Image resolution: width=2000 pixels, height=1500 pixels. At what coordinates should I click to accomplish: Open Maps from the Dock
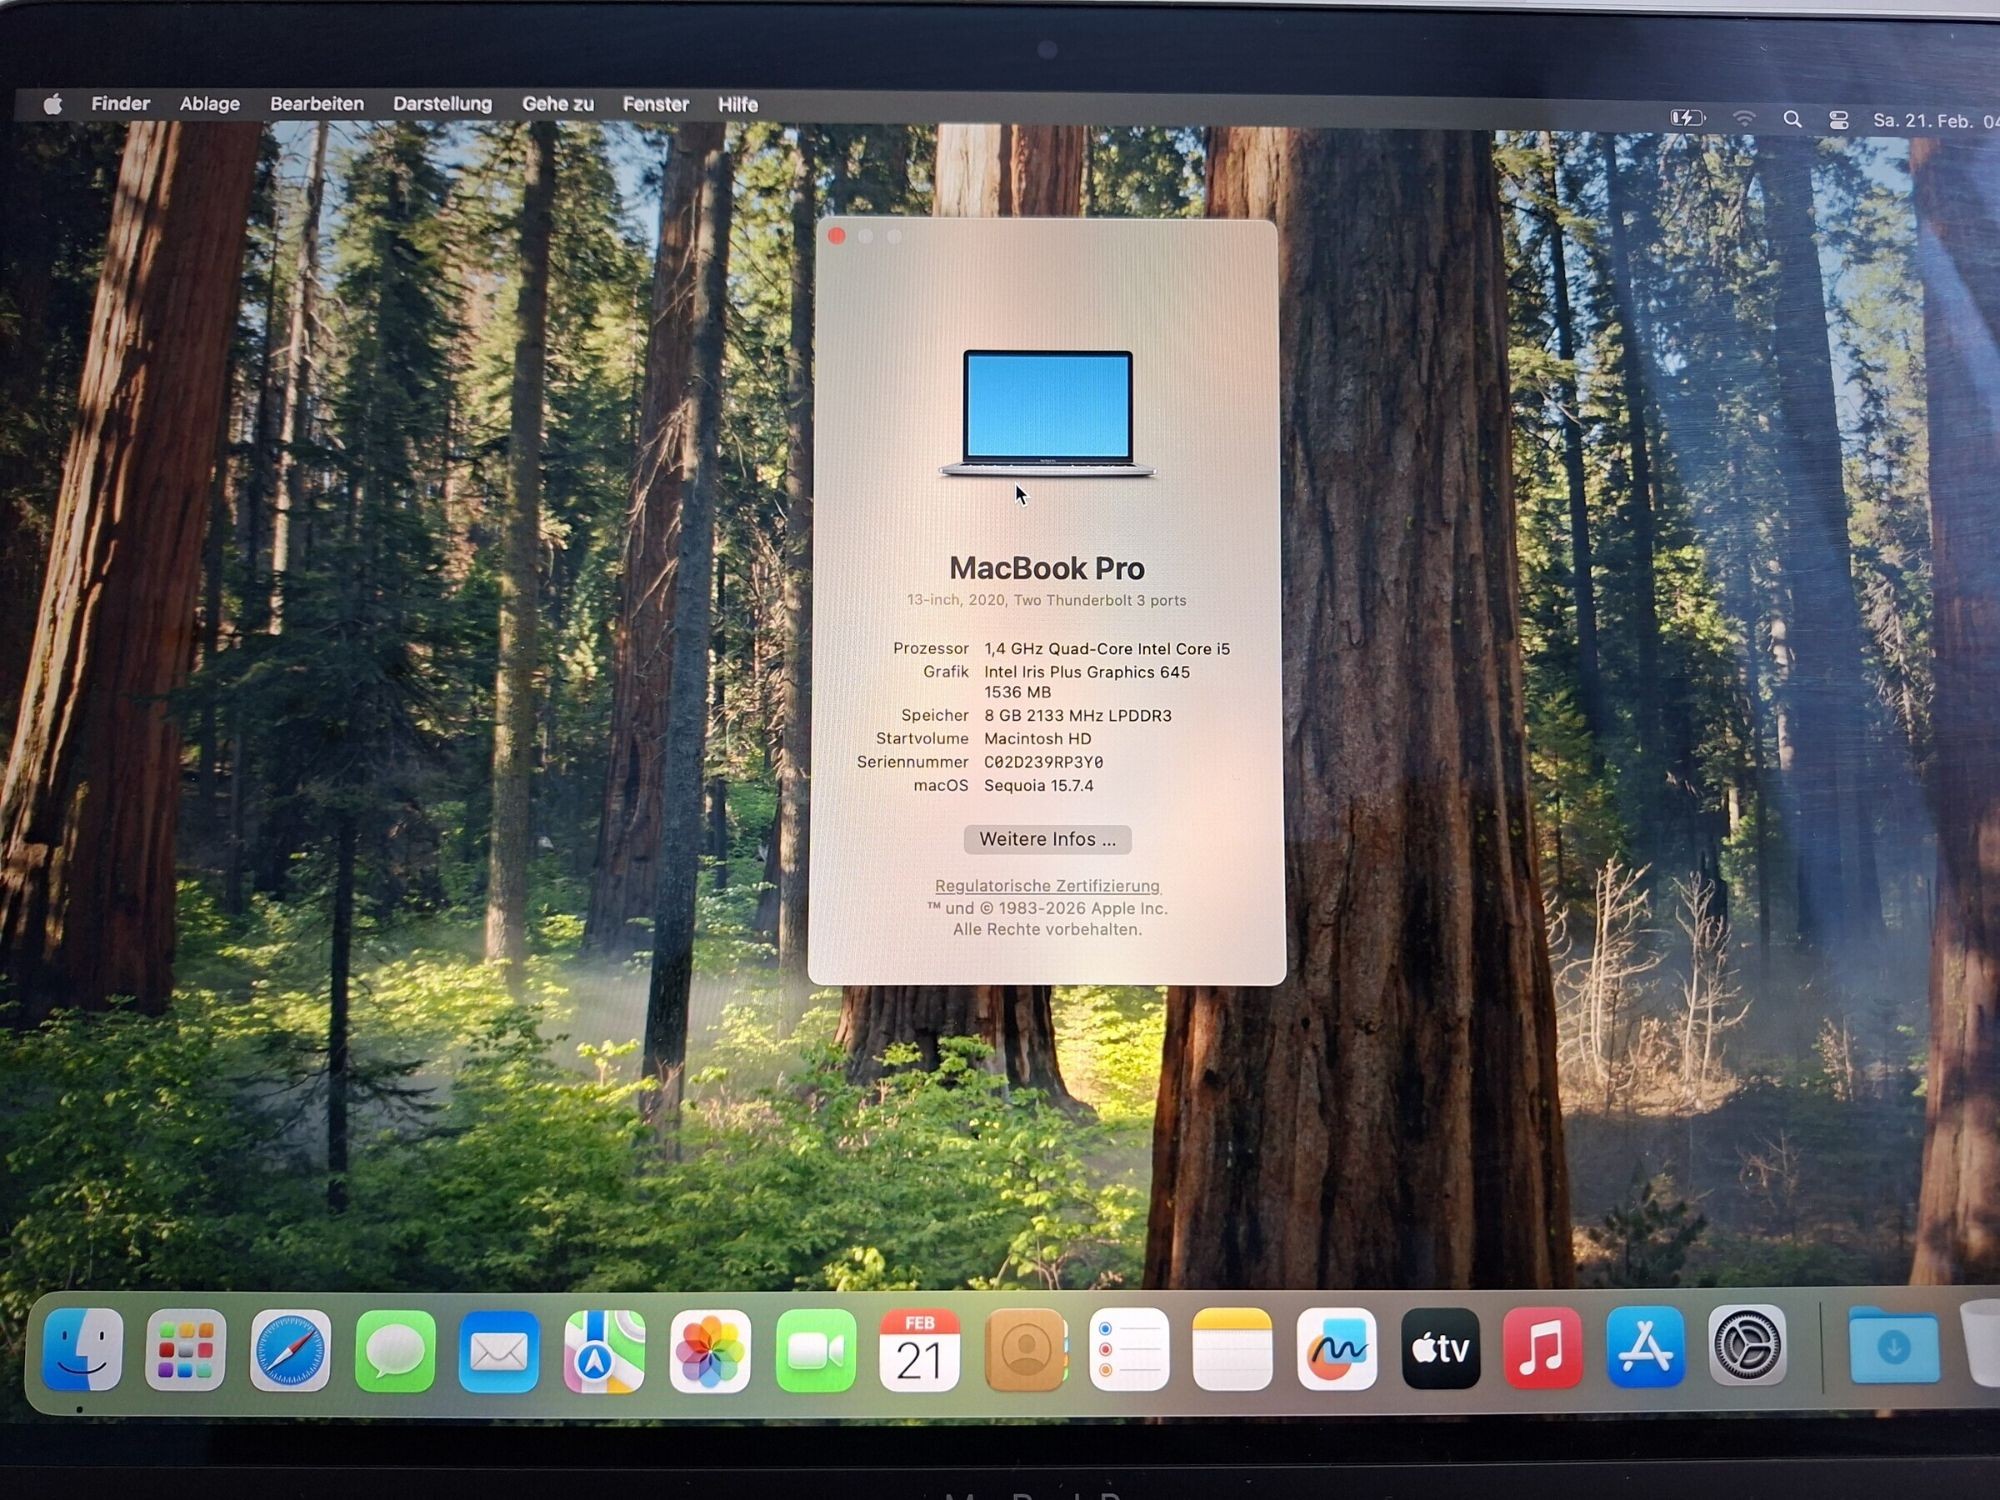(604, 1350)
